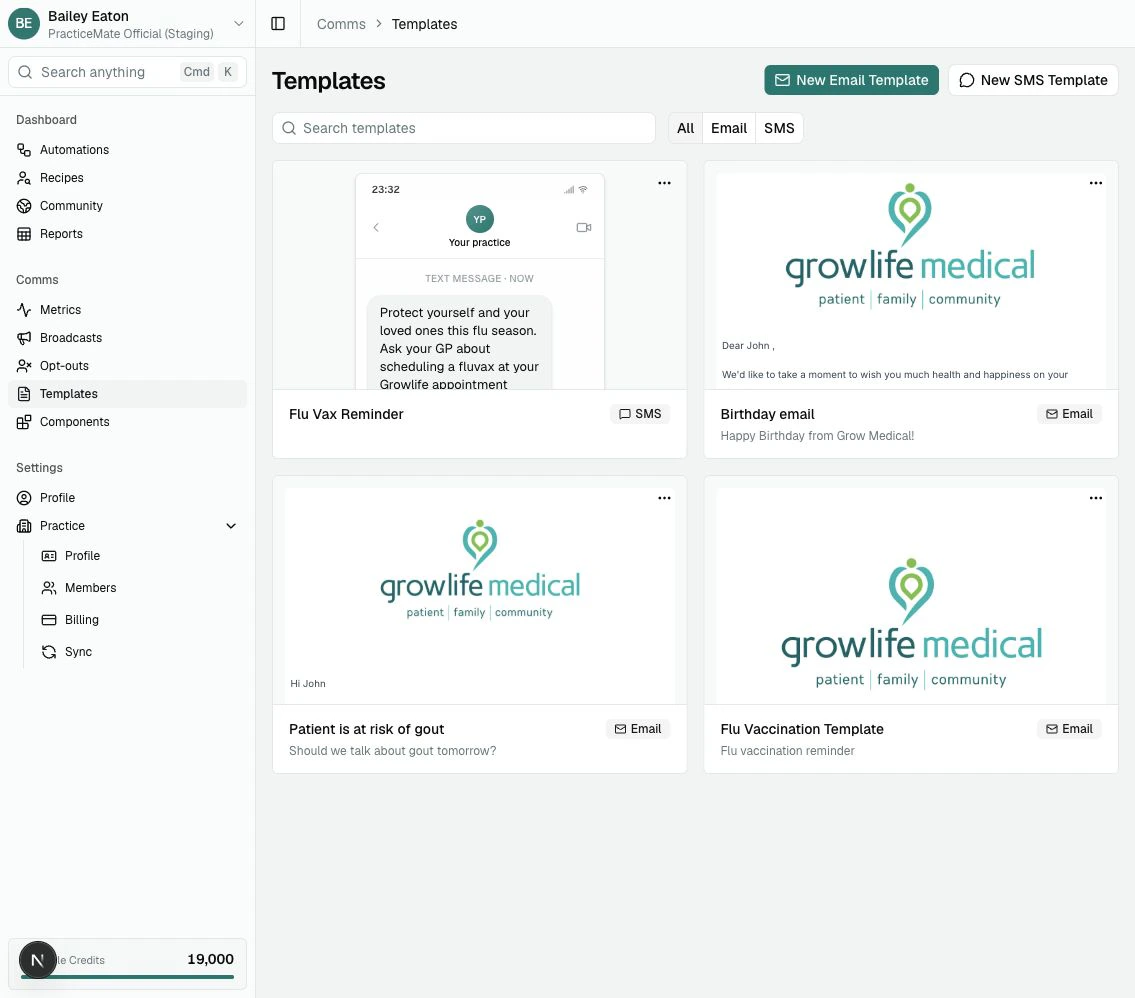Screen dimensions: 1135x998
Task: Click Email badge on Flu Vaccination Template
Action: 1069,729
